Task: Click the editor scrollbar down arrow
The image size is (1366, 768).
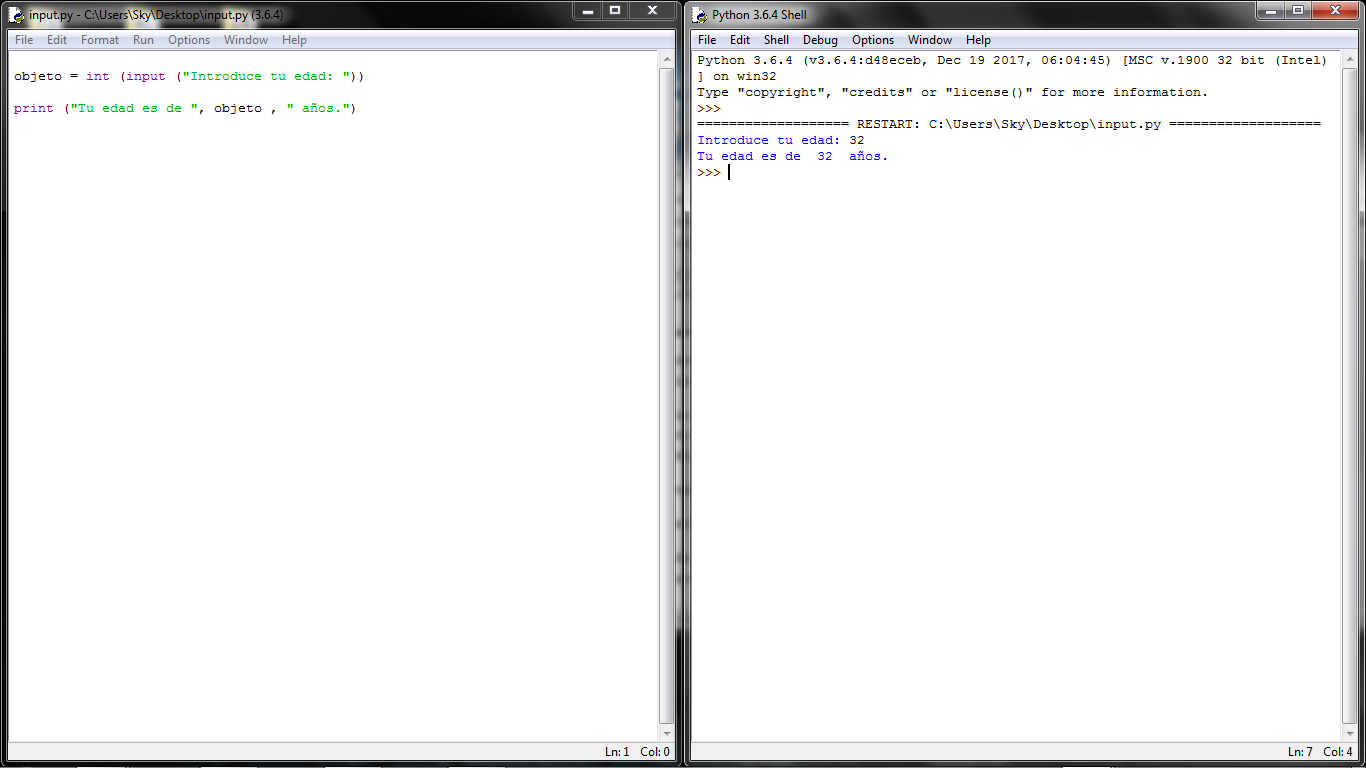Action: (667, 733)
